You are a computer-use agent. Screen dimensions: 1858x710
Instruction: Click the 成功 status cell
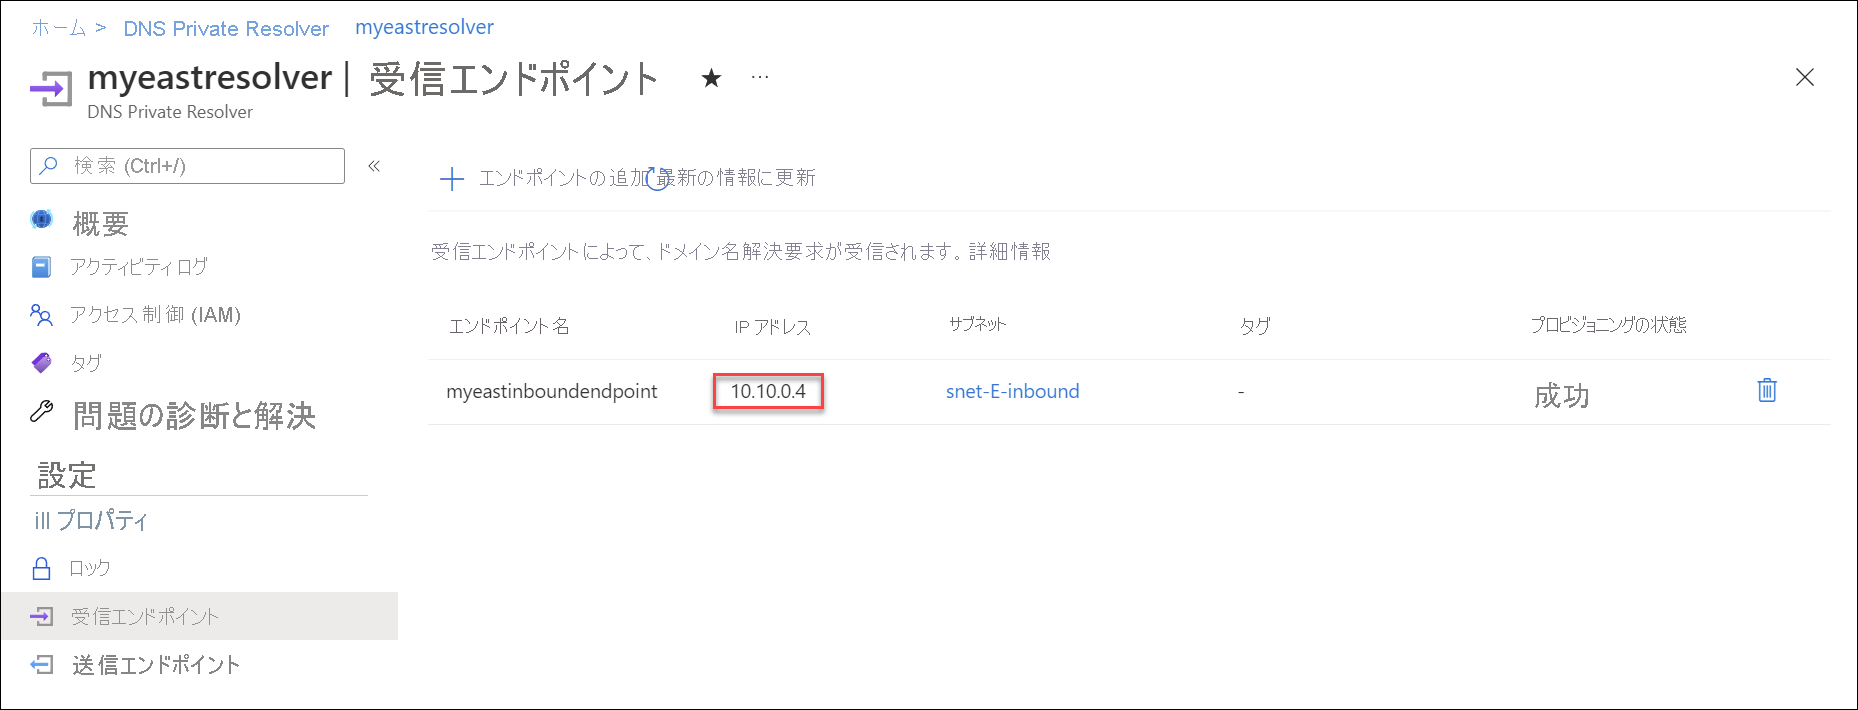[1561, 396]
